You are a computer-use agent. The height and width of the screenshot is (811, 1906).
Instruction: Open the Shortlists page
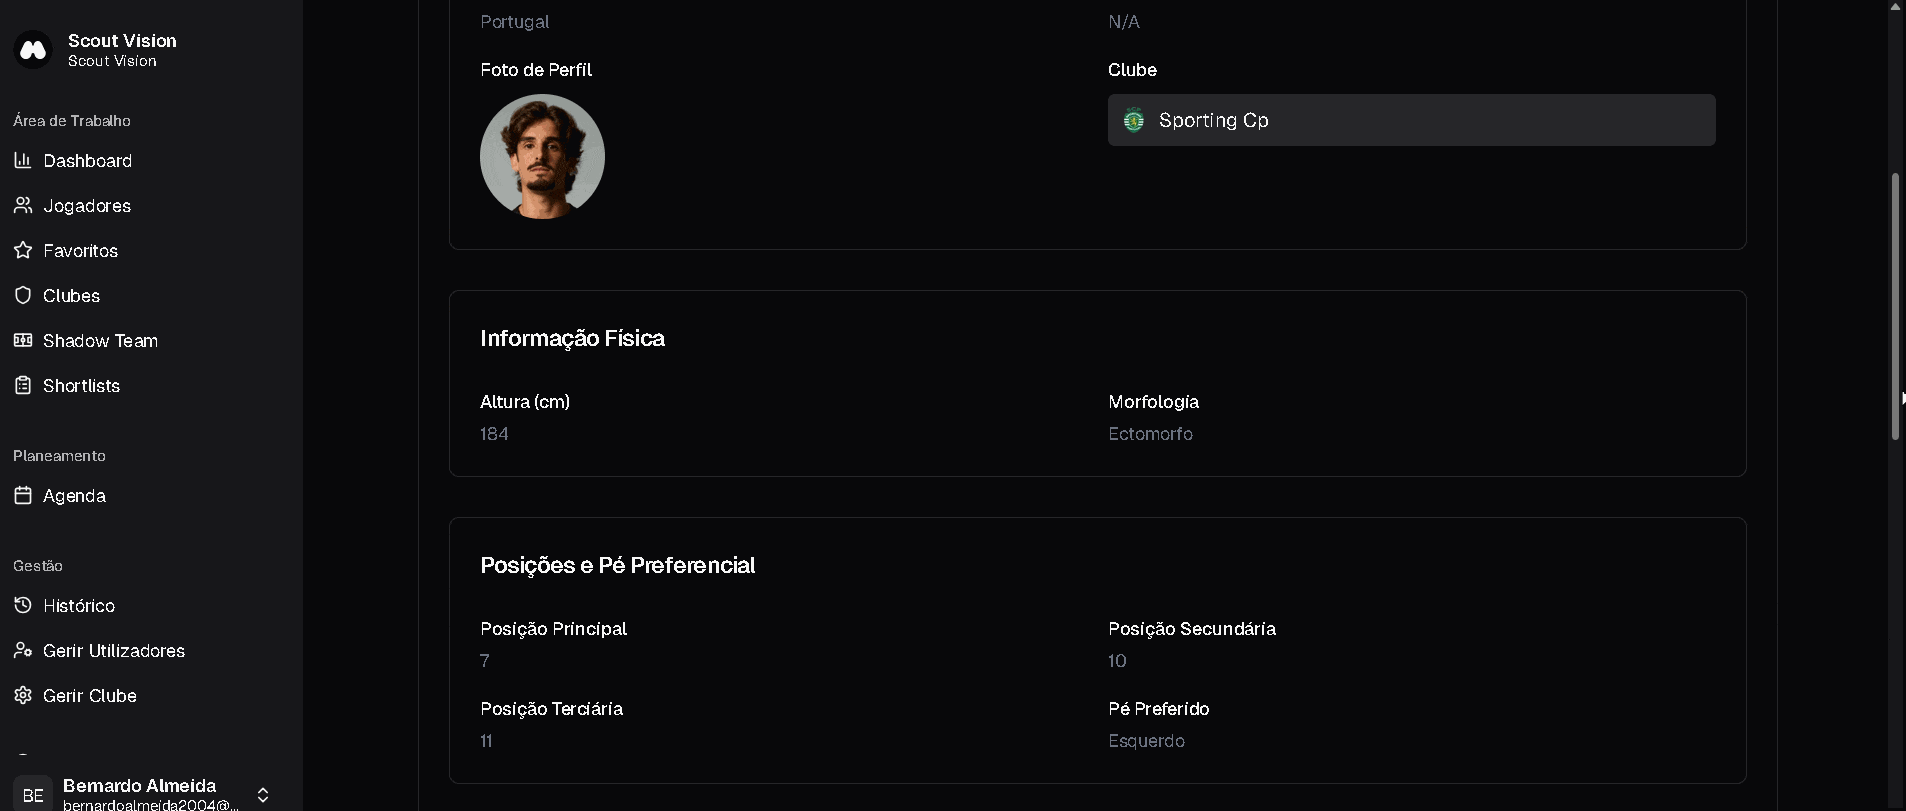81,386
